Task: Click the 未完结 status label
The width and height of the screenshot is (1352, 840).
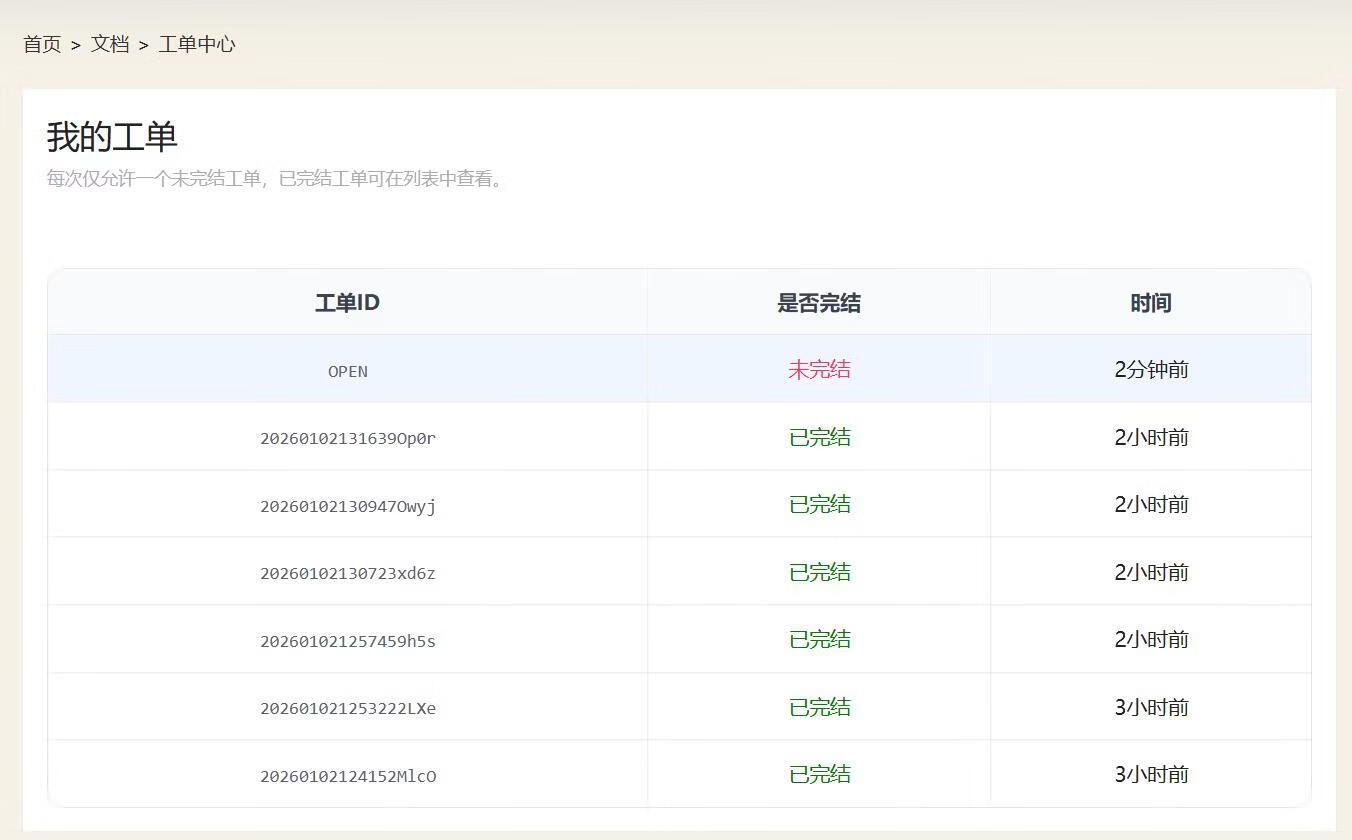Action: pyautogui.click(x=819, y=369)
